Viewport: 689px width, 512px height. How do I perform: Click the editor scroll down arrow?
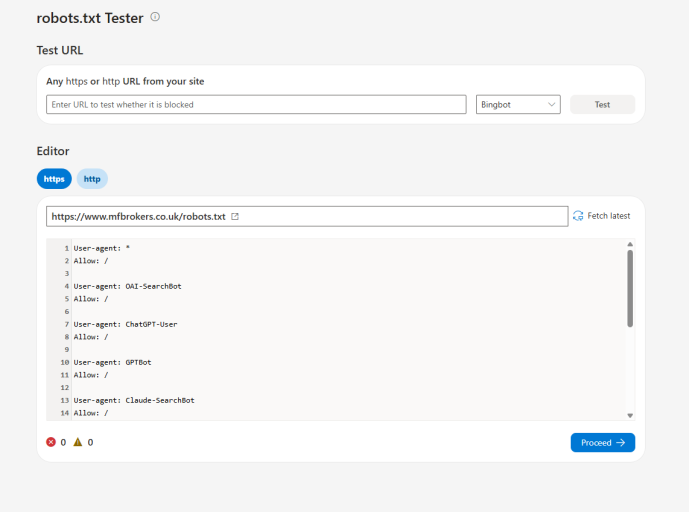pyautogui.click(x=630, y=415)
